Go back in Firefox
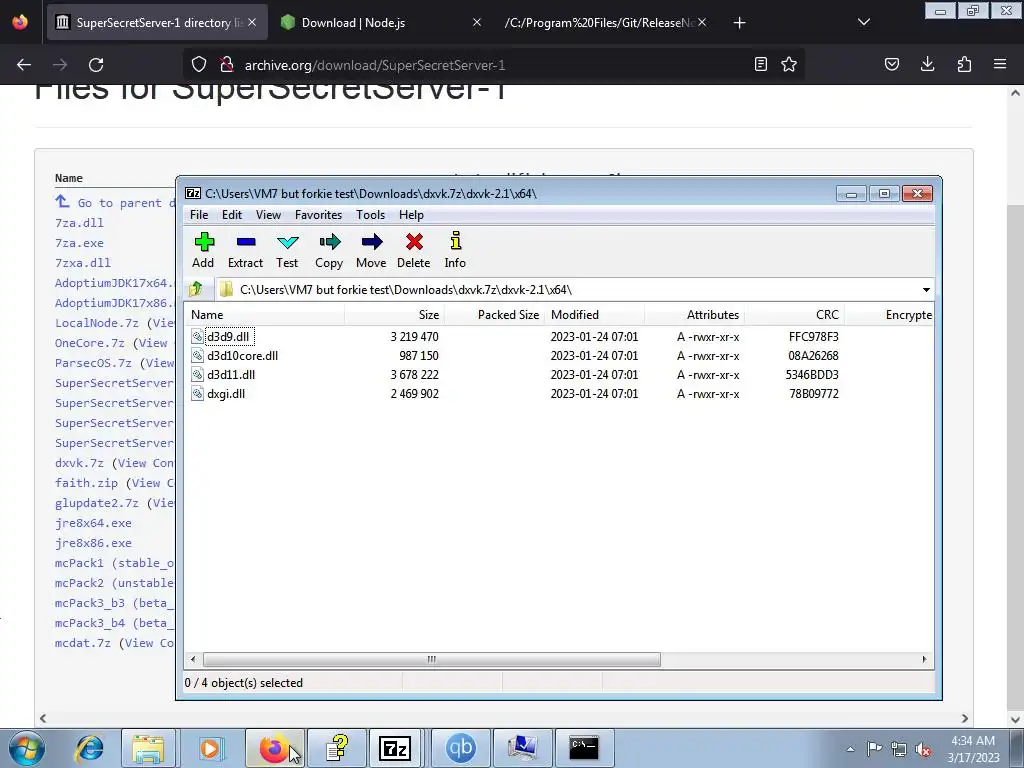The height and width of the screenshot is (768, 1024). [24, 65]
